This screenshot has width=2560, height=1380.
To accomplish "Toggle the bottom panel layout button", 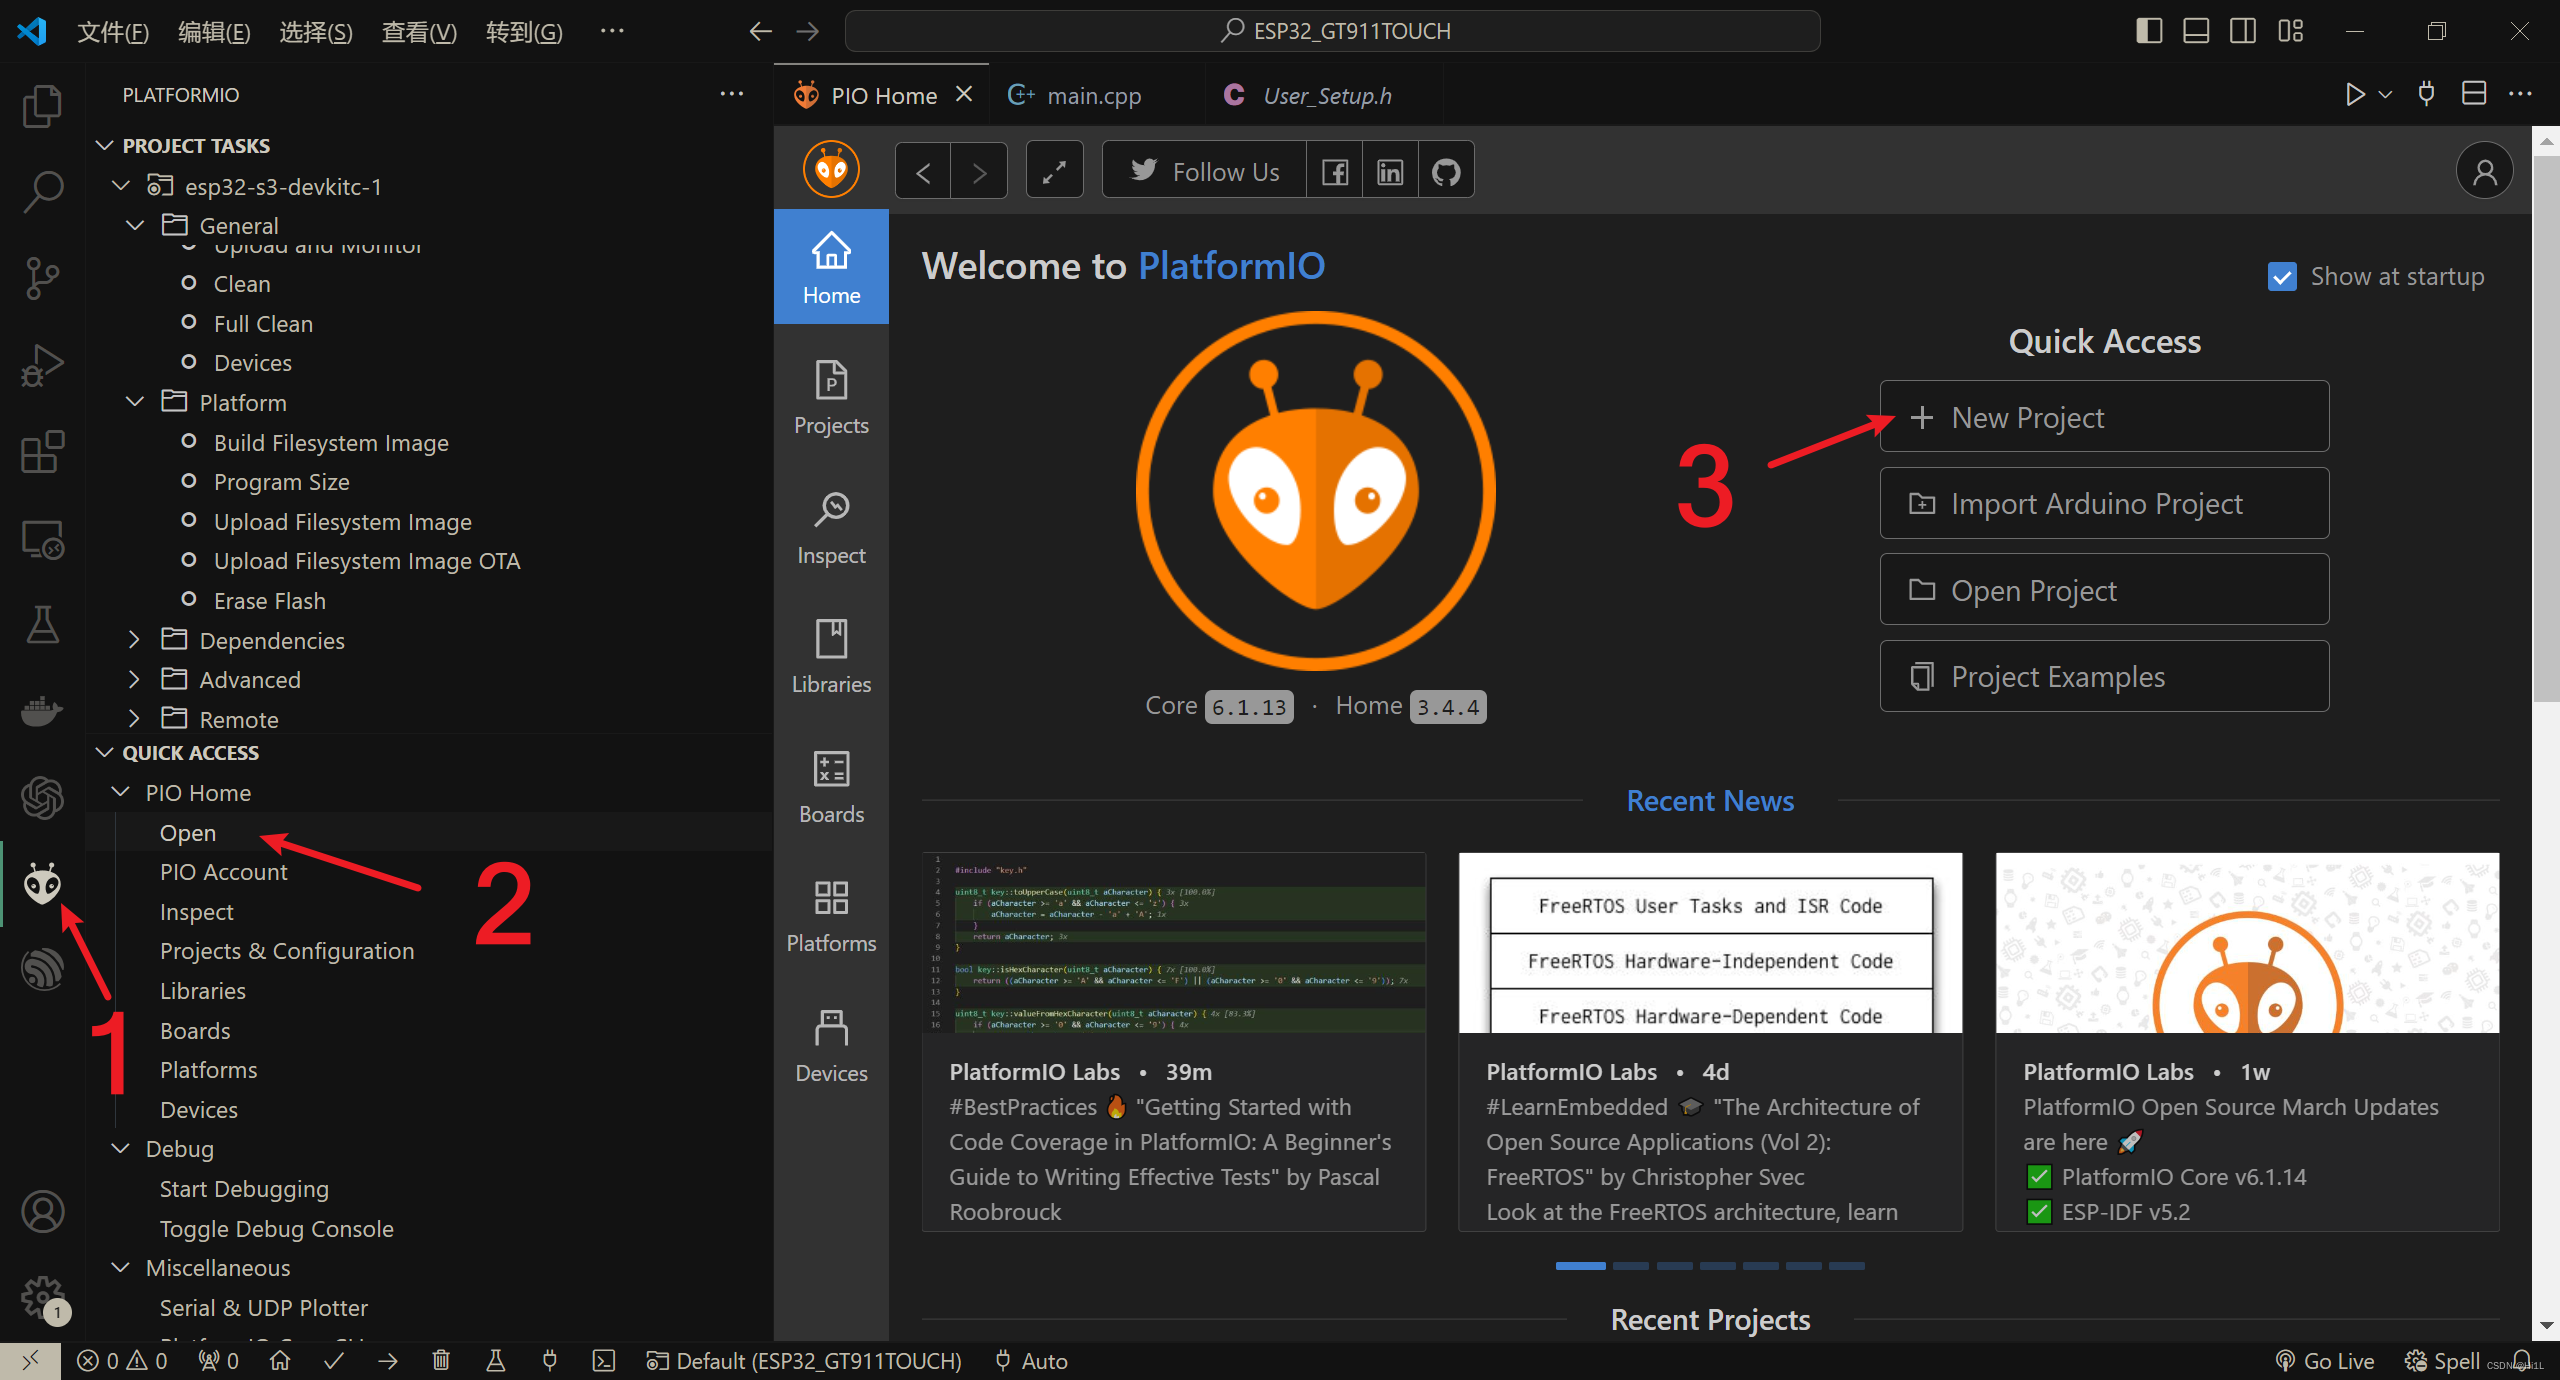I will click(2196, 31).
